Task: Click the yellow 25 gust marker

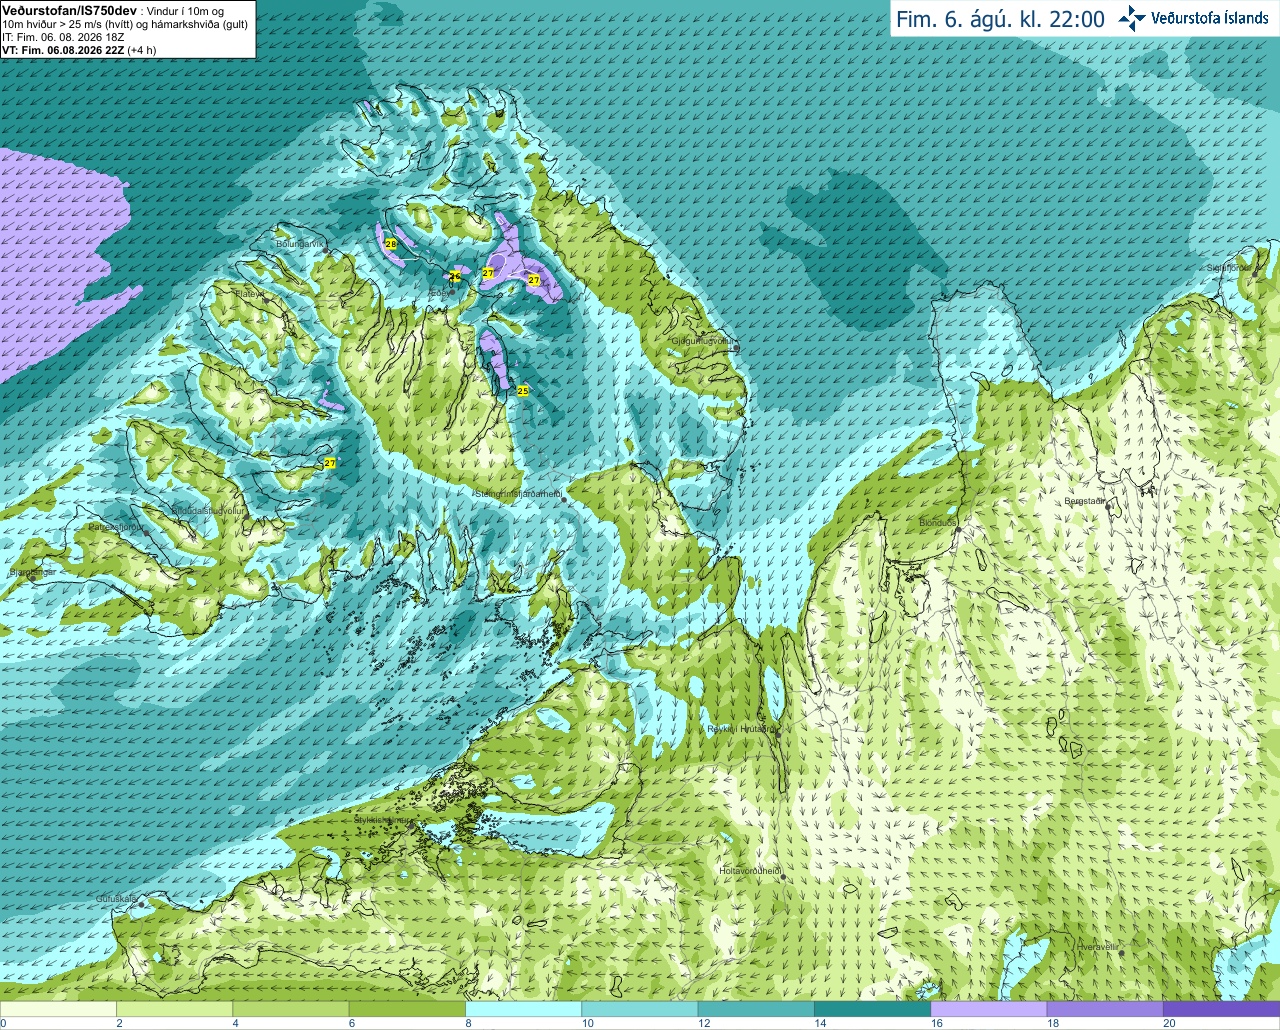Action: pos(522,391)
